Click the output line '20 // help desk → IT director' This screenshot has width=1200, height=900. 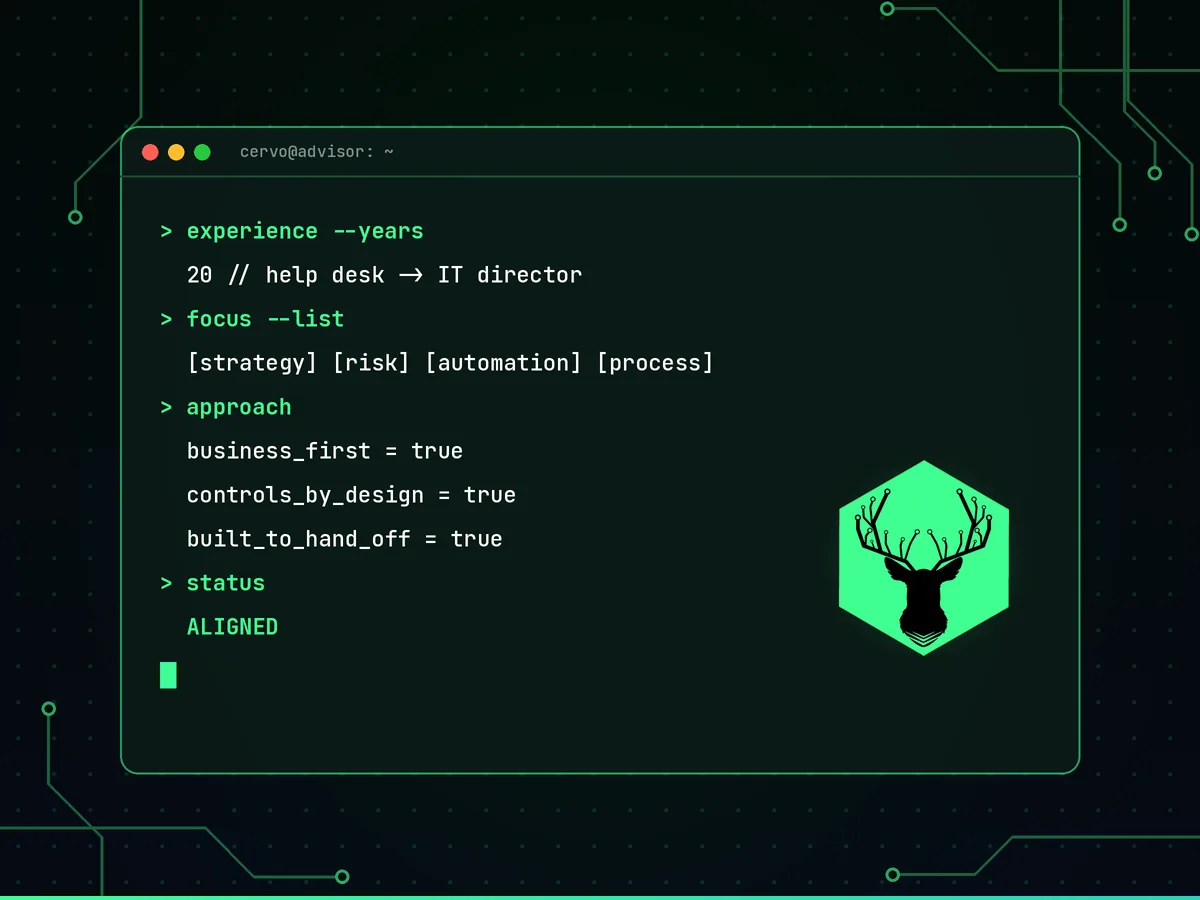(x=384, y=275)
